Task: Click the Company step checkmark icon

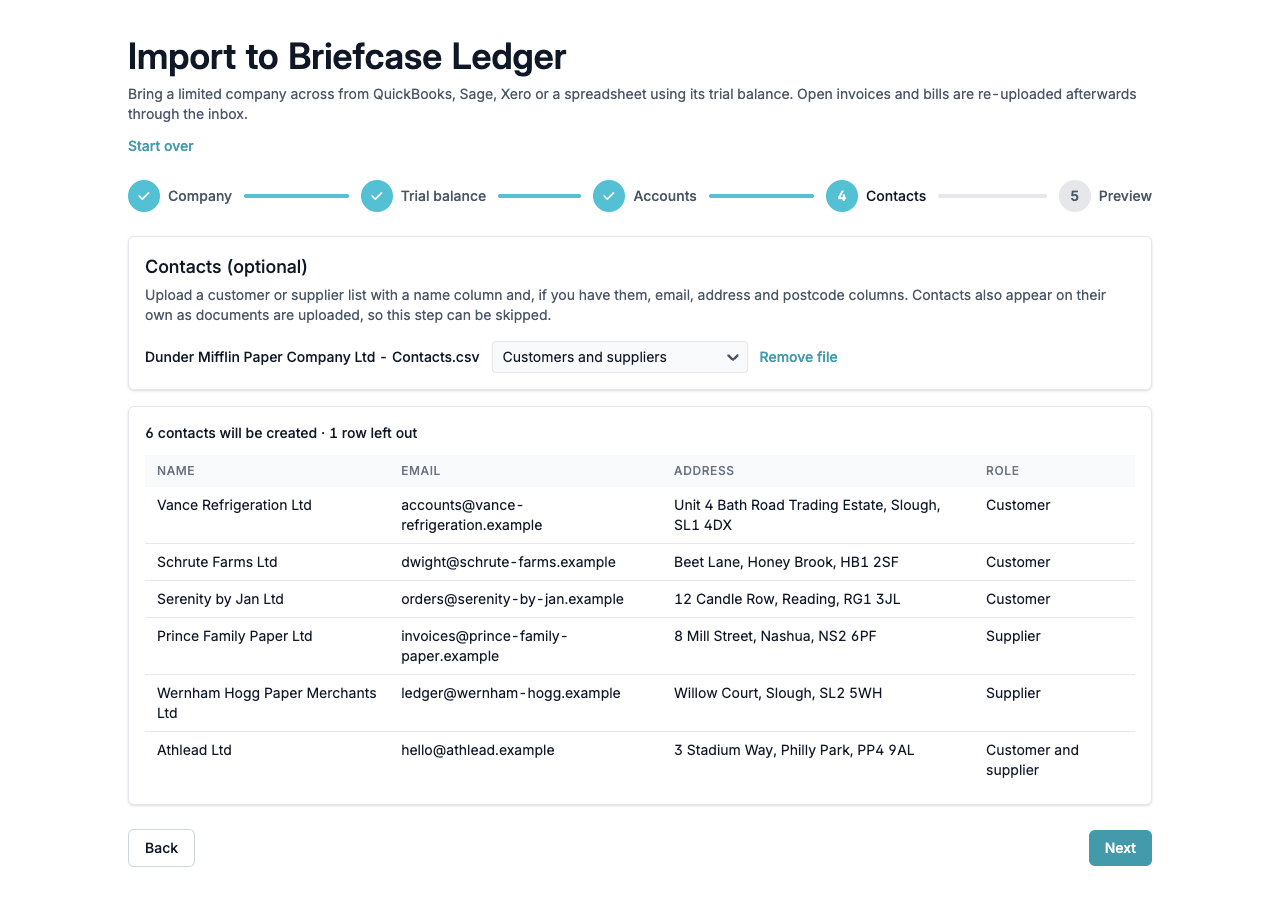Action: tap(144, 196)
